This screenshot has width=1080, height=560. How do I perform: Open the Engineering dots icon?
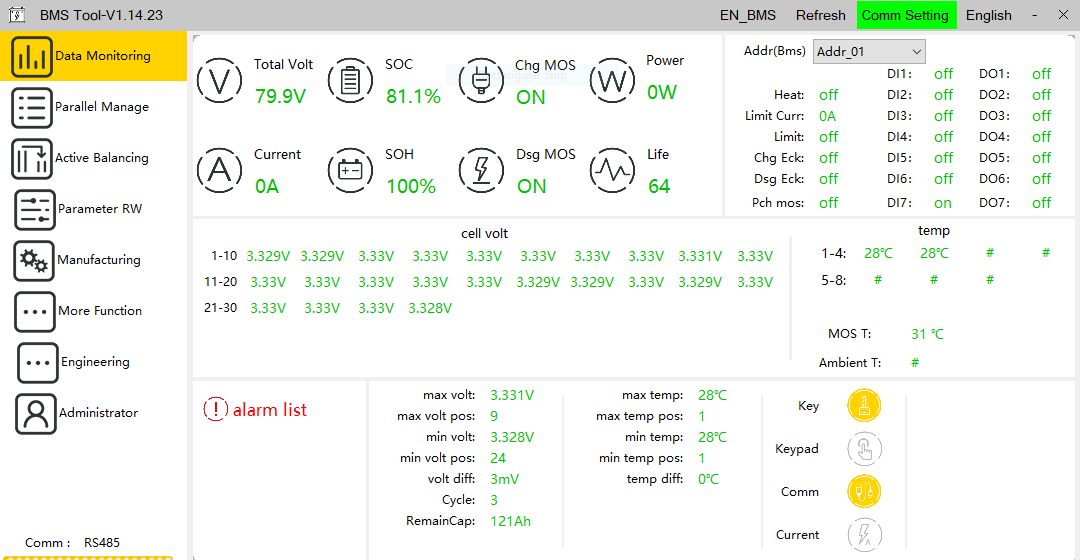coord(37,362)
